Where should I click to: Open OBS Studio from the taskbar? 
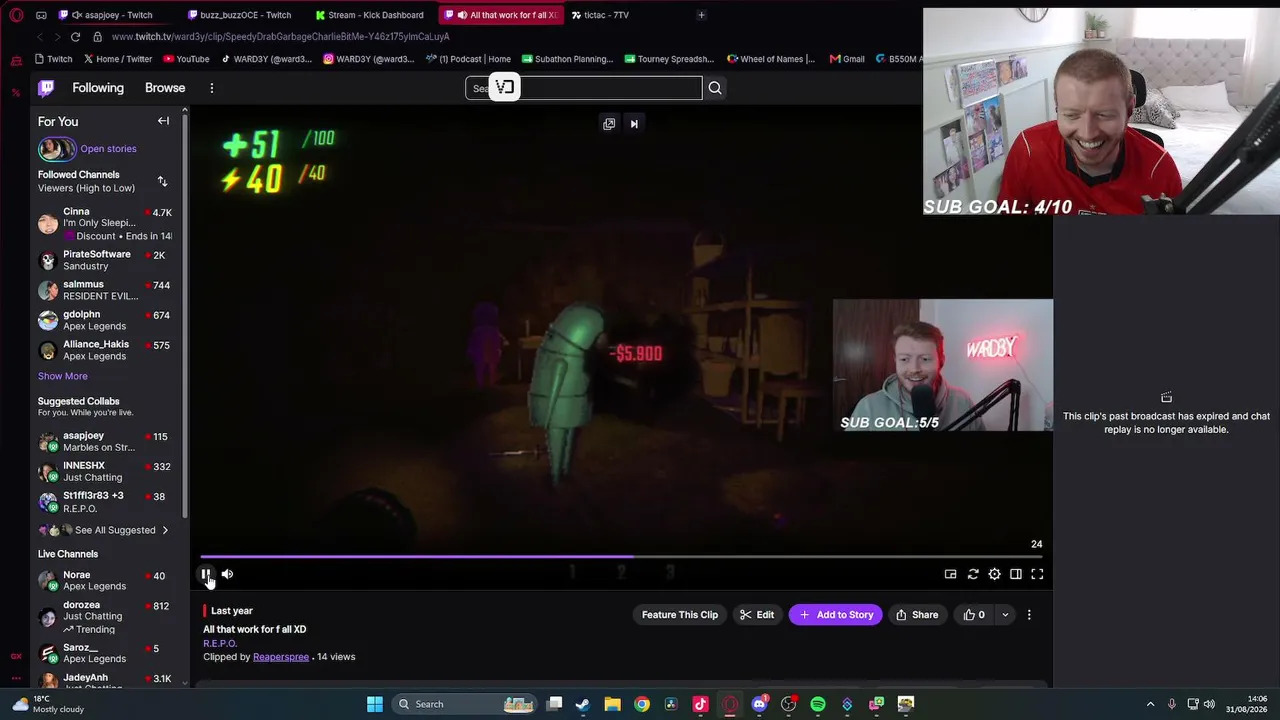click(788, 704)
